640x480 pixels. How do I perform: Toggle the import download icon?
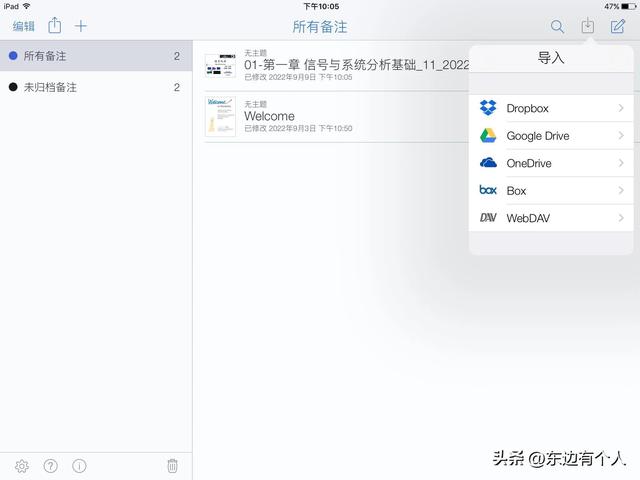587,26
